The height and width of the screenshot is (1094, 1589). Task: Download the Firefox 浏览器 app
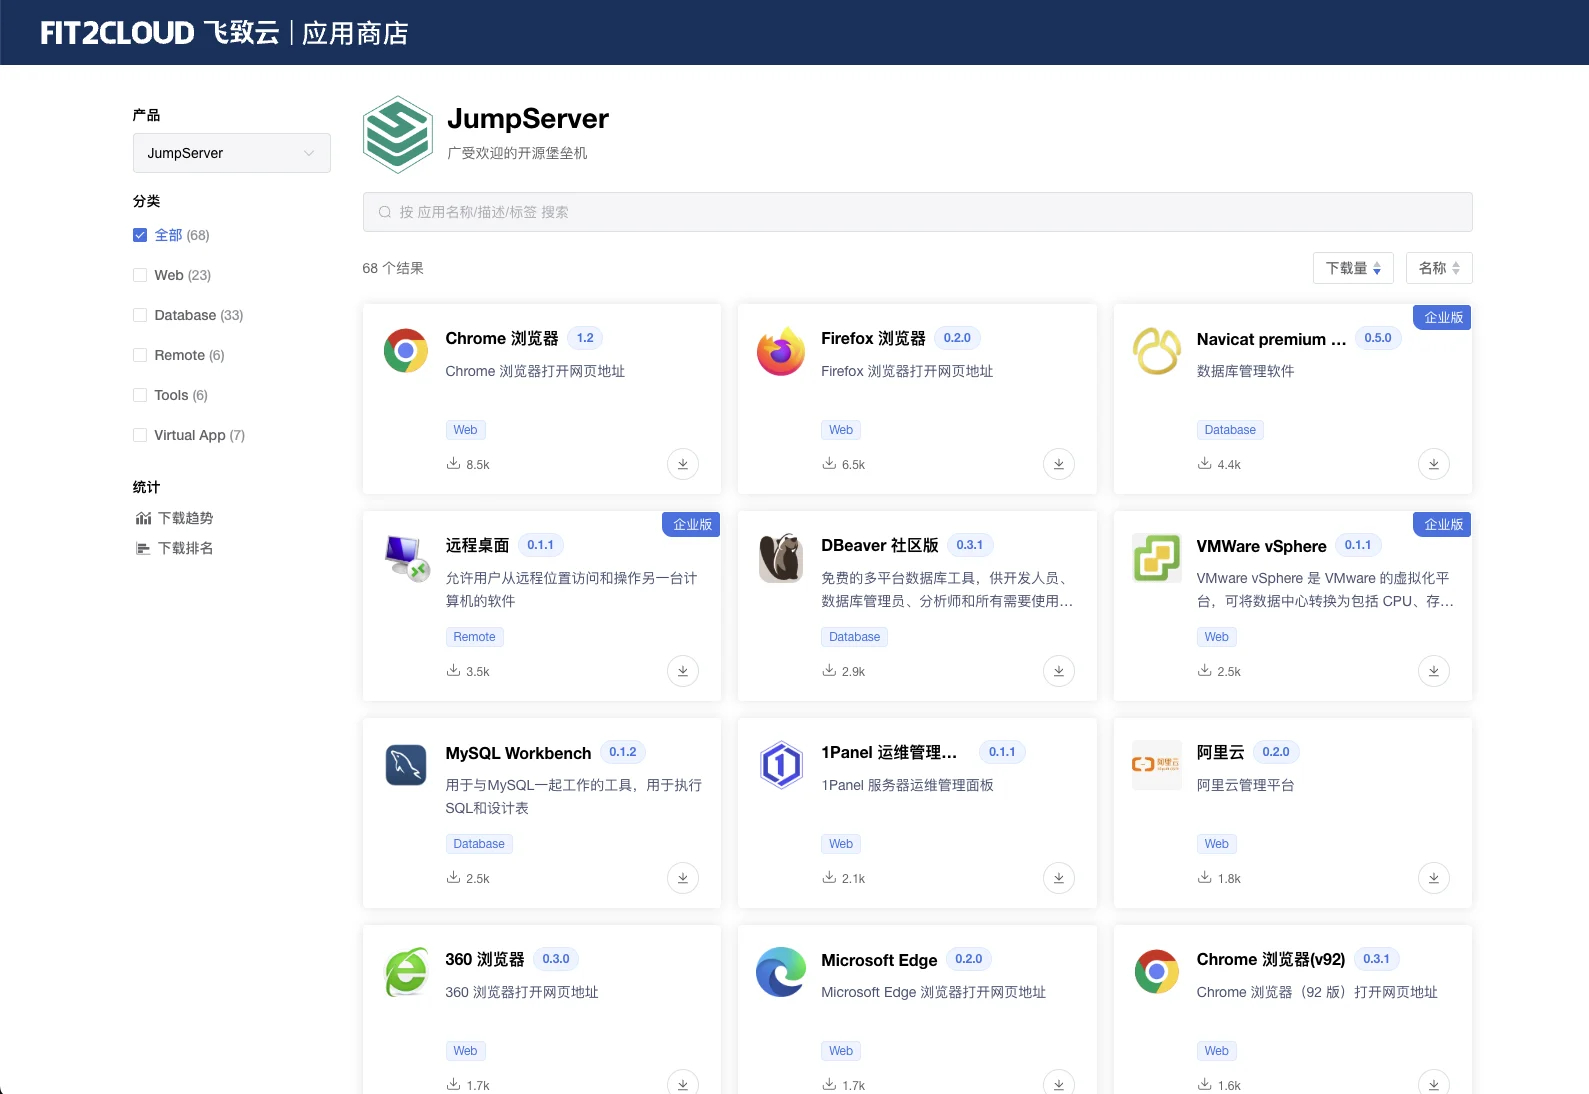(x=1059, y=464)
